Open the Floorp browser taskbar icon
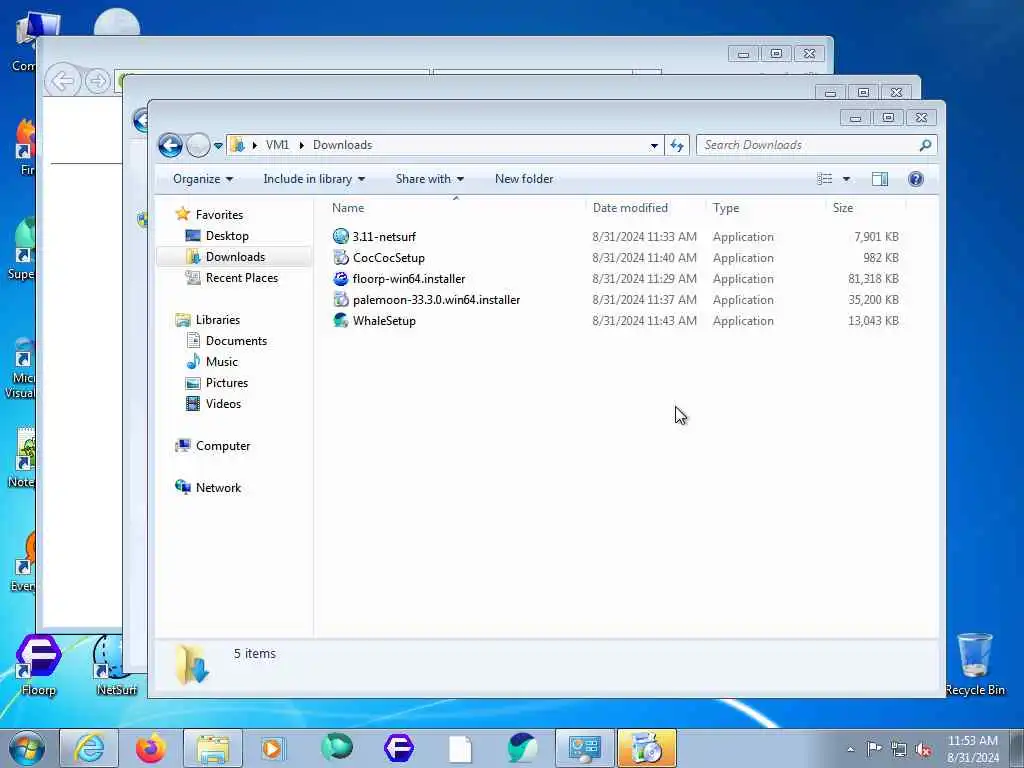Viewport: 1024px width, 768px height. tap(399, 748)
